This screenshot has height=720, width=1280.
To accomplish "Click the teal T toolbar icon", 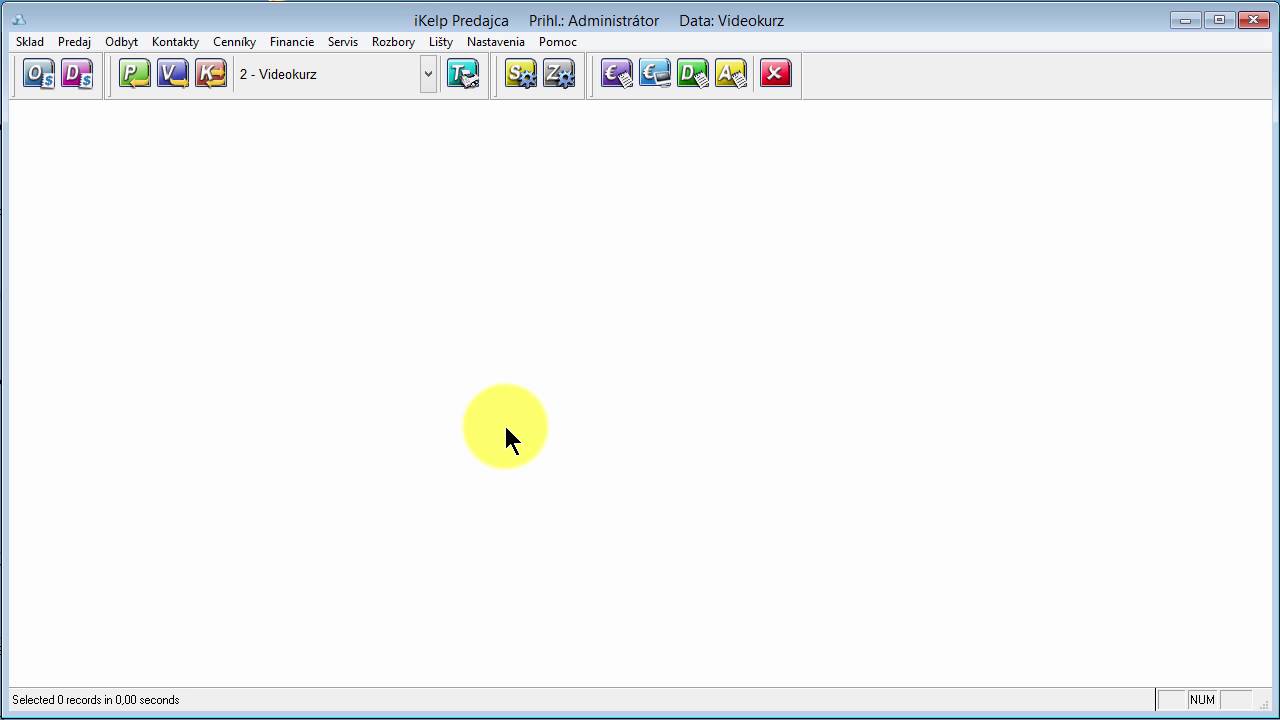I will [463, 74].
